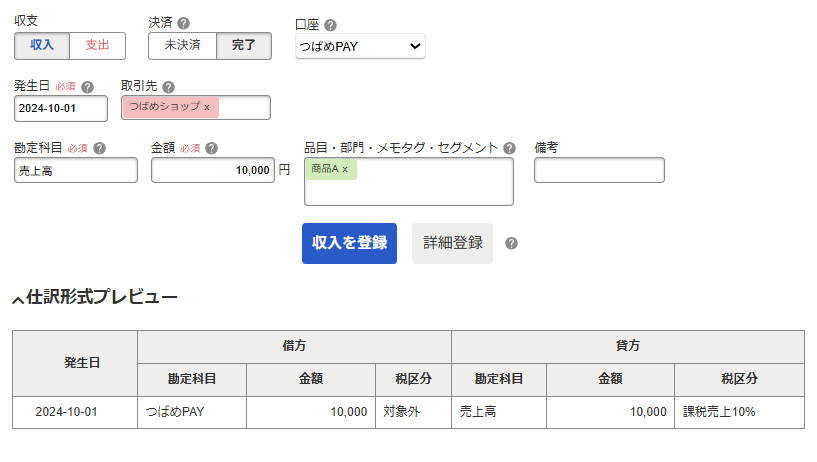Click help icon next to 金額
This screenshot has width=817, height=462.
(x=211, y=148)
